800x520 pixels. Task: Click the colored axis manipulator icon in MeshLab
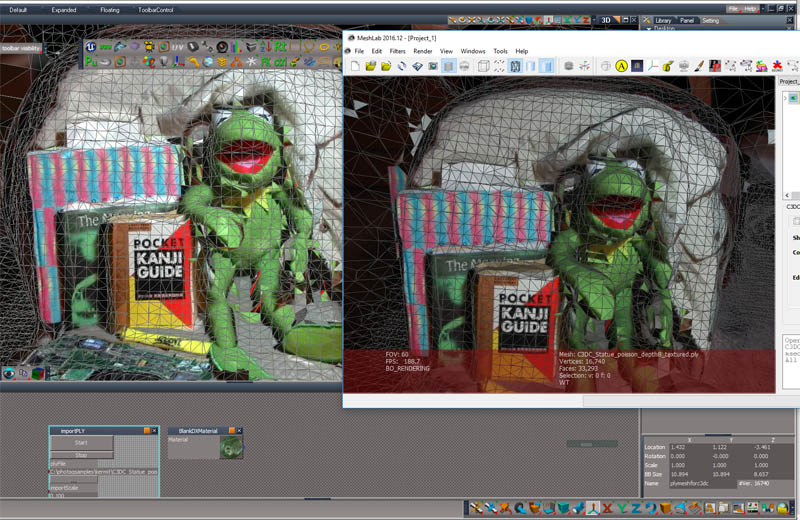click(x=653, y=66)
